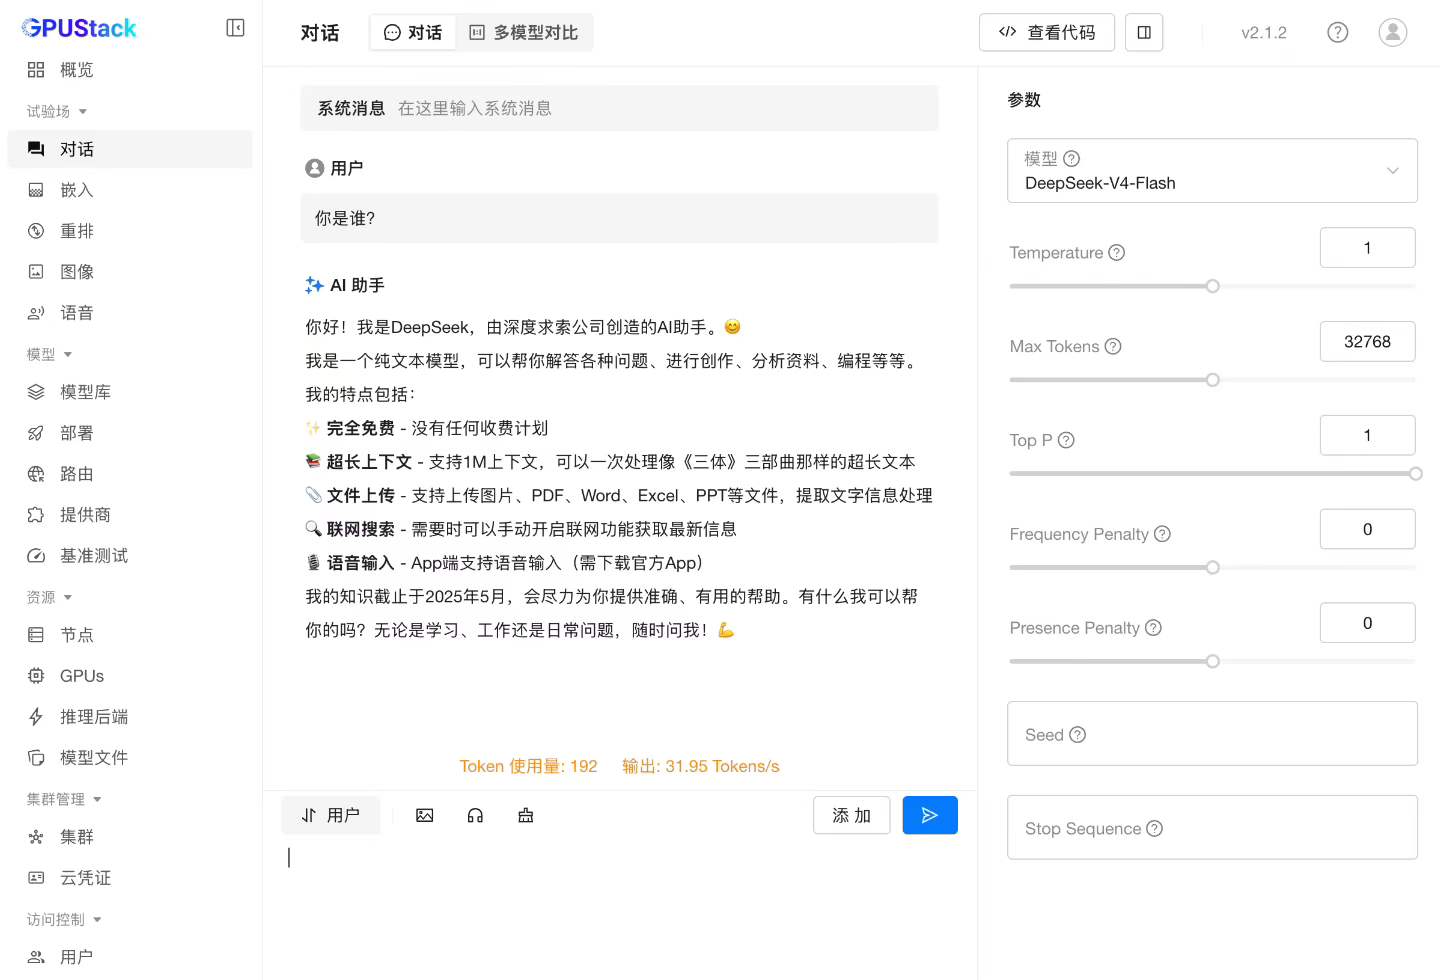Show Top P help tooltip

pos(1066,440)
